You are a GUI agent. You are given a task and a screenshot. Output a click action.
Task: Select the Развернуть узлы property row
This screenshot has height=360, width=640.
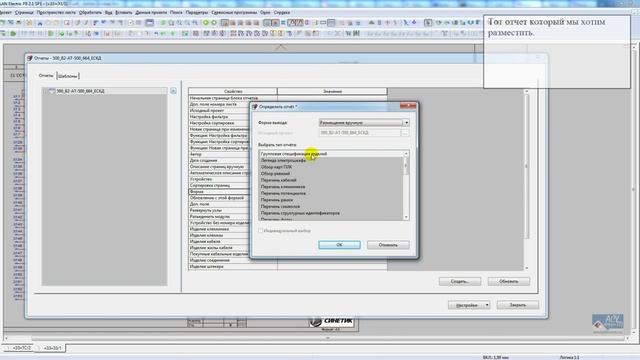coord(220,210)
